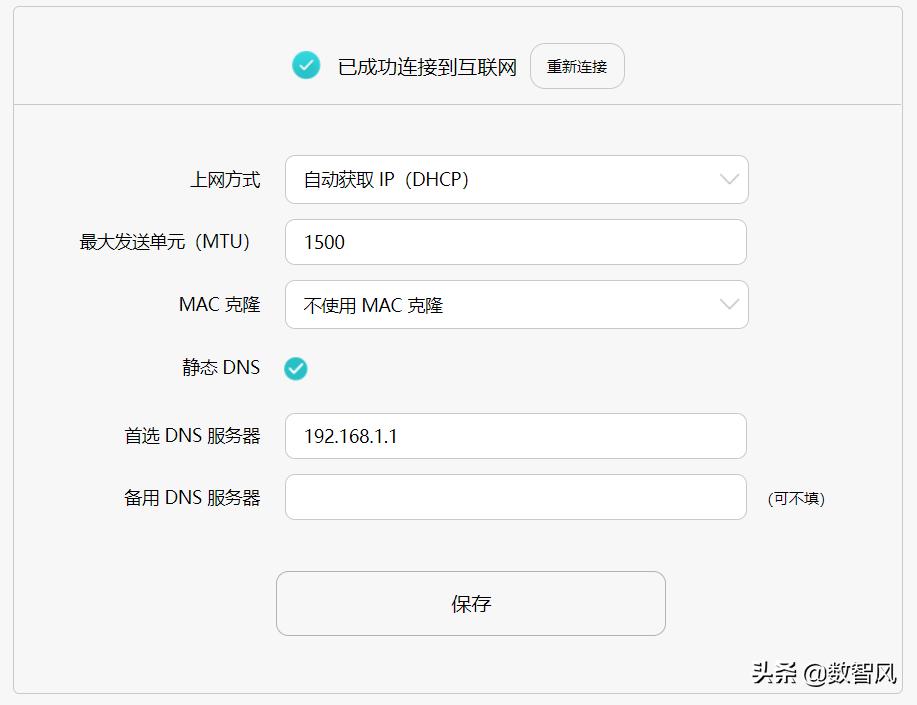The image size is (917, 705).
Task: Click the empty 备用 DNS 服务器 field
Action: (516, 497)
